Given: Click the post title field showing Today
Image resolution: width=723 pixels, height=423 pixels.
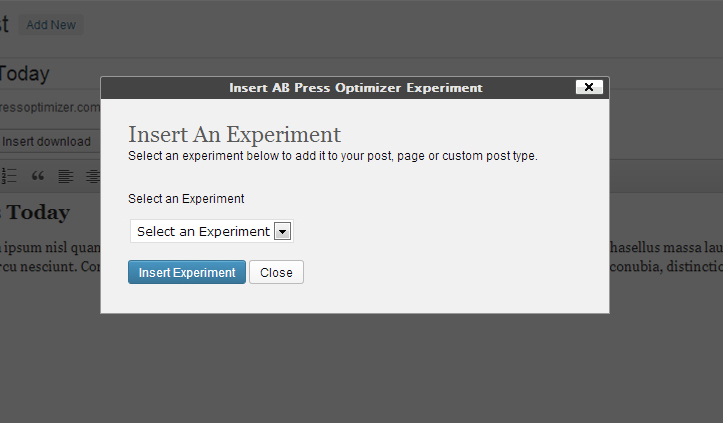Looking at the screenshot, I should [50, 74].
